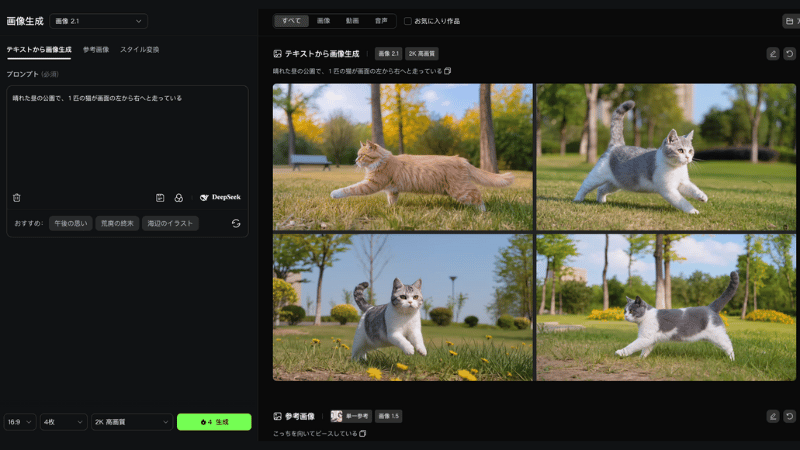Click the DeepSeek prompt enhancer

(x=220, y=198)
